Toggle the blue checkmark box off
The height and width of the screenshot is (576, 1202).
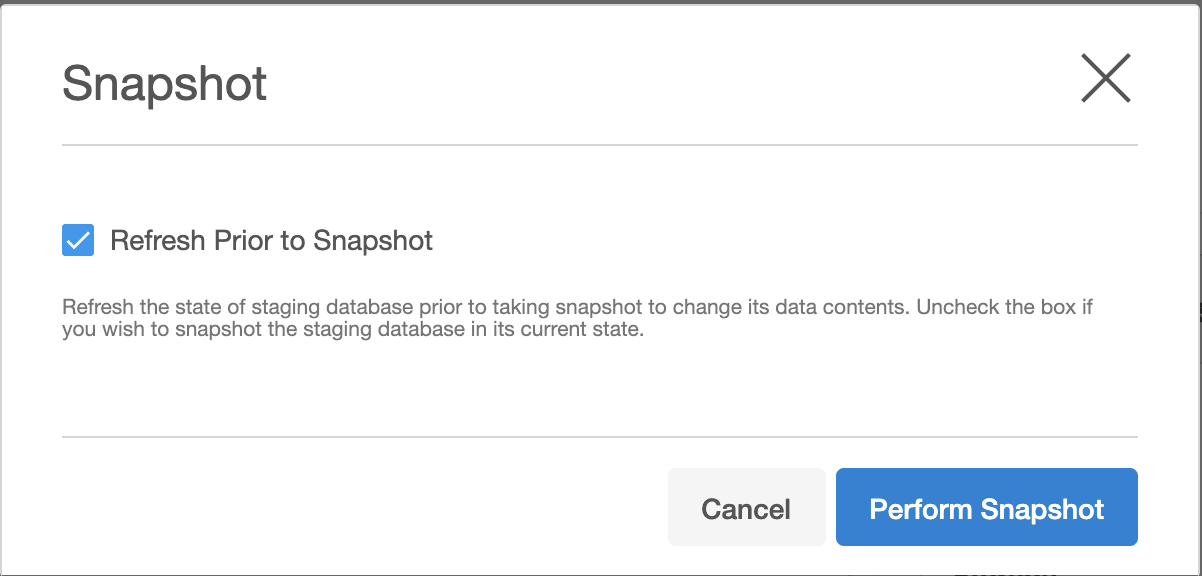(78, 240)
